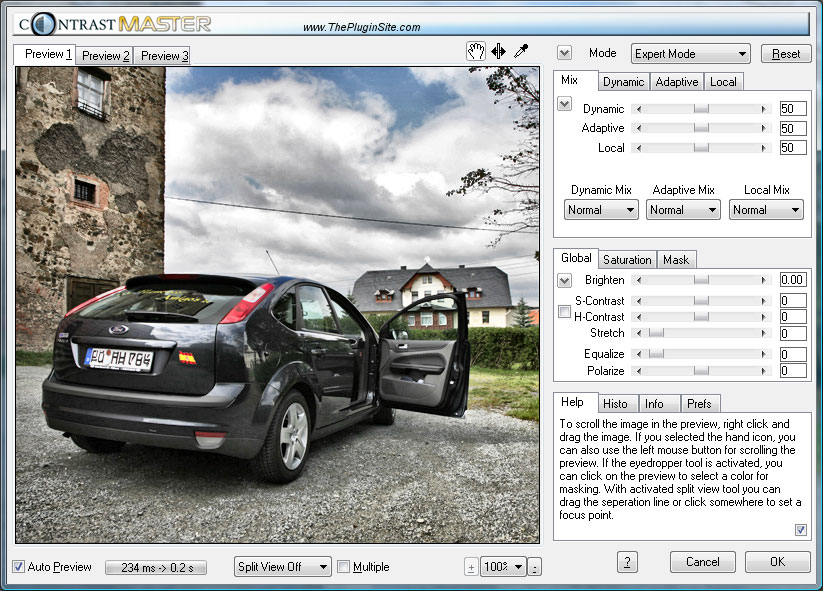Toggle the checkbox in Help panel corner

(800, 530)
